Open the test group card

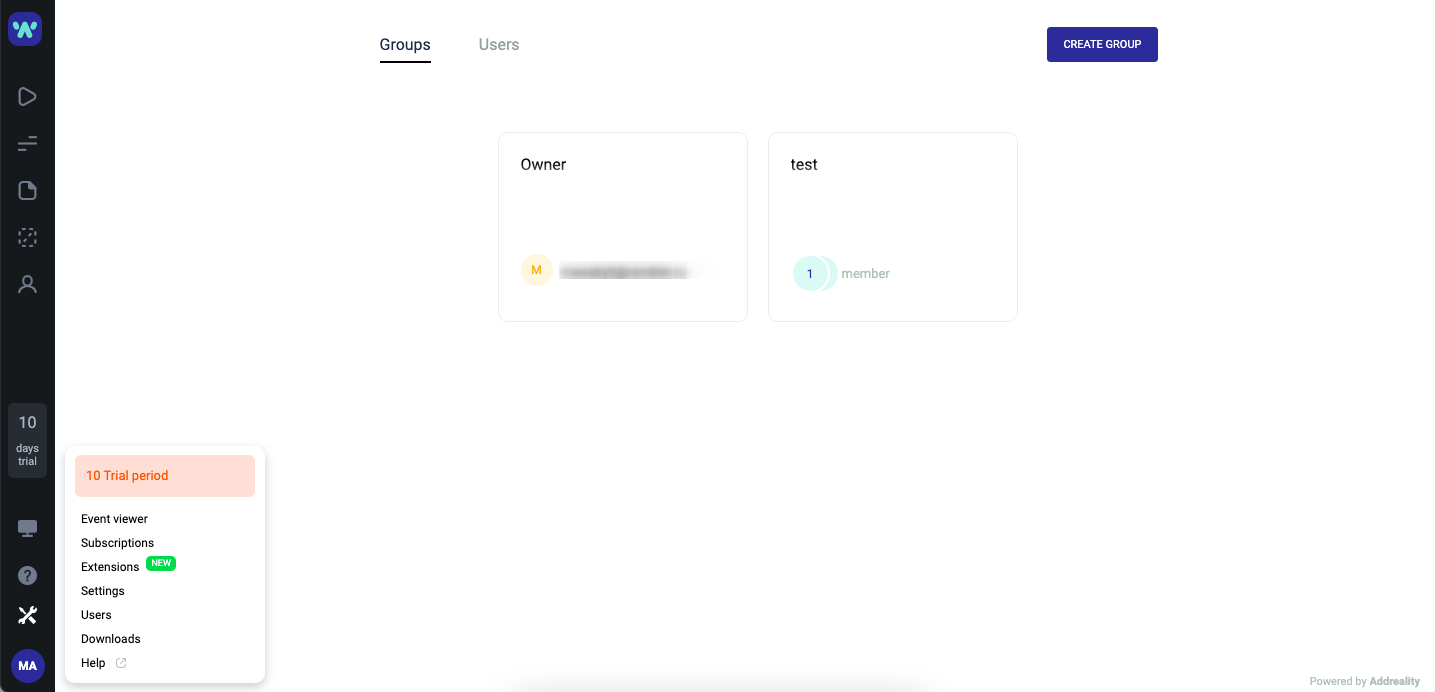coord(893,227)
